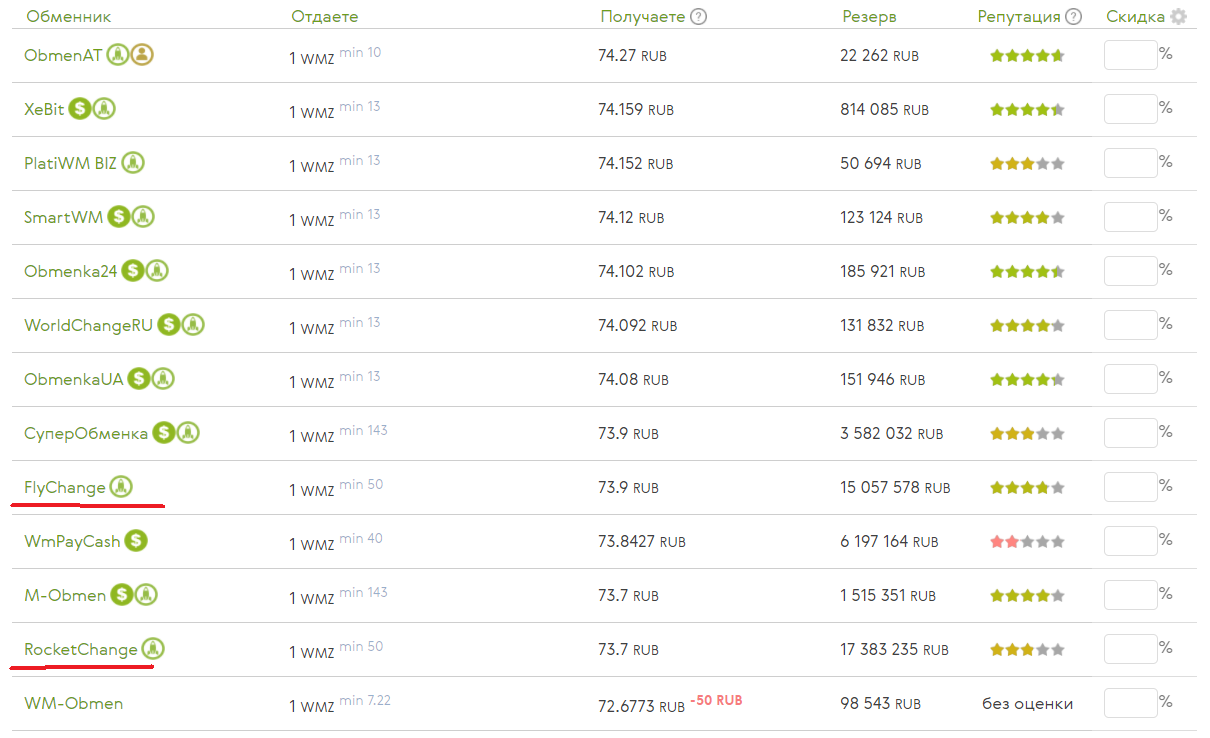
Task: Open the Obmenka24 exchanger link
Action: pyautogui.click(x=71, y=271)
